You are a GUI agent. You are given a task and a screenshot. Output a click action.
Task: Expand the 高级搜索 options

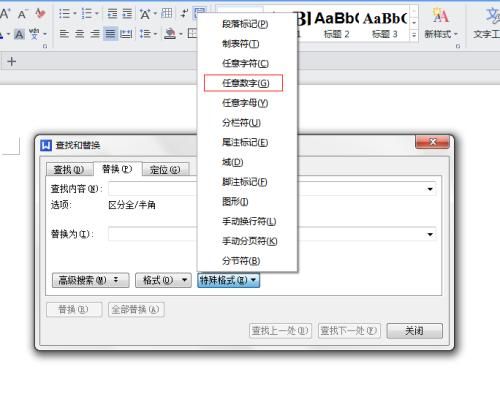91,280
